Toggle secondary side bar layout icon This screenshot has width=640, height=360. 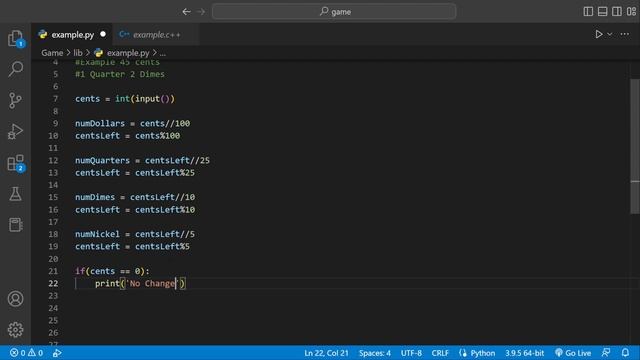[617, 11]
